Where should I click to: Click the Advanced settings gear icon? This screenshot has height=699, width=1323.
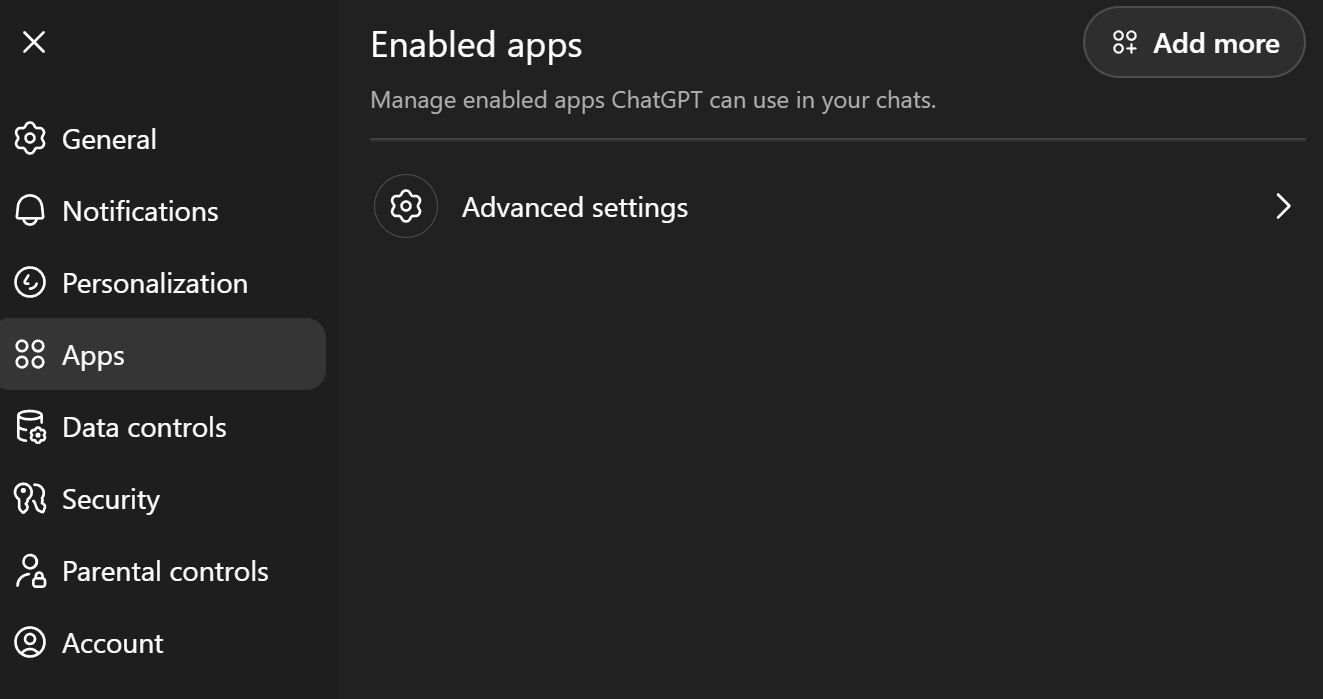pos(405,206)
